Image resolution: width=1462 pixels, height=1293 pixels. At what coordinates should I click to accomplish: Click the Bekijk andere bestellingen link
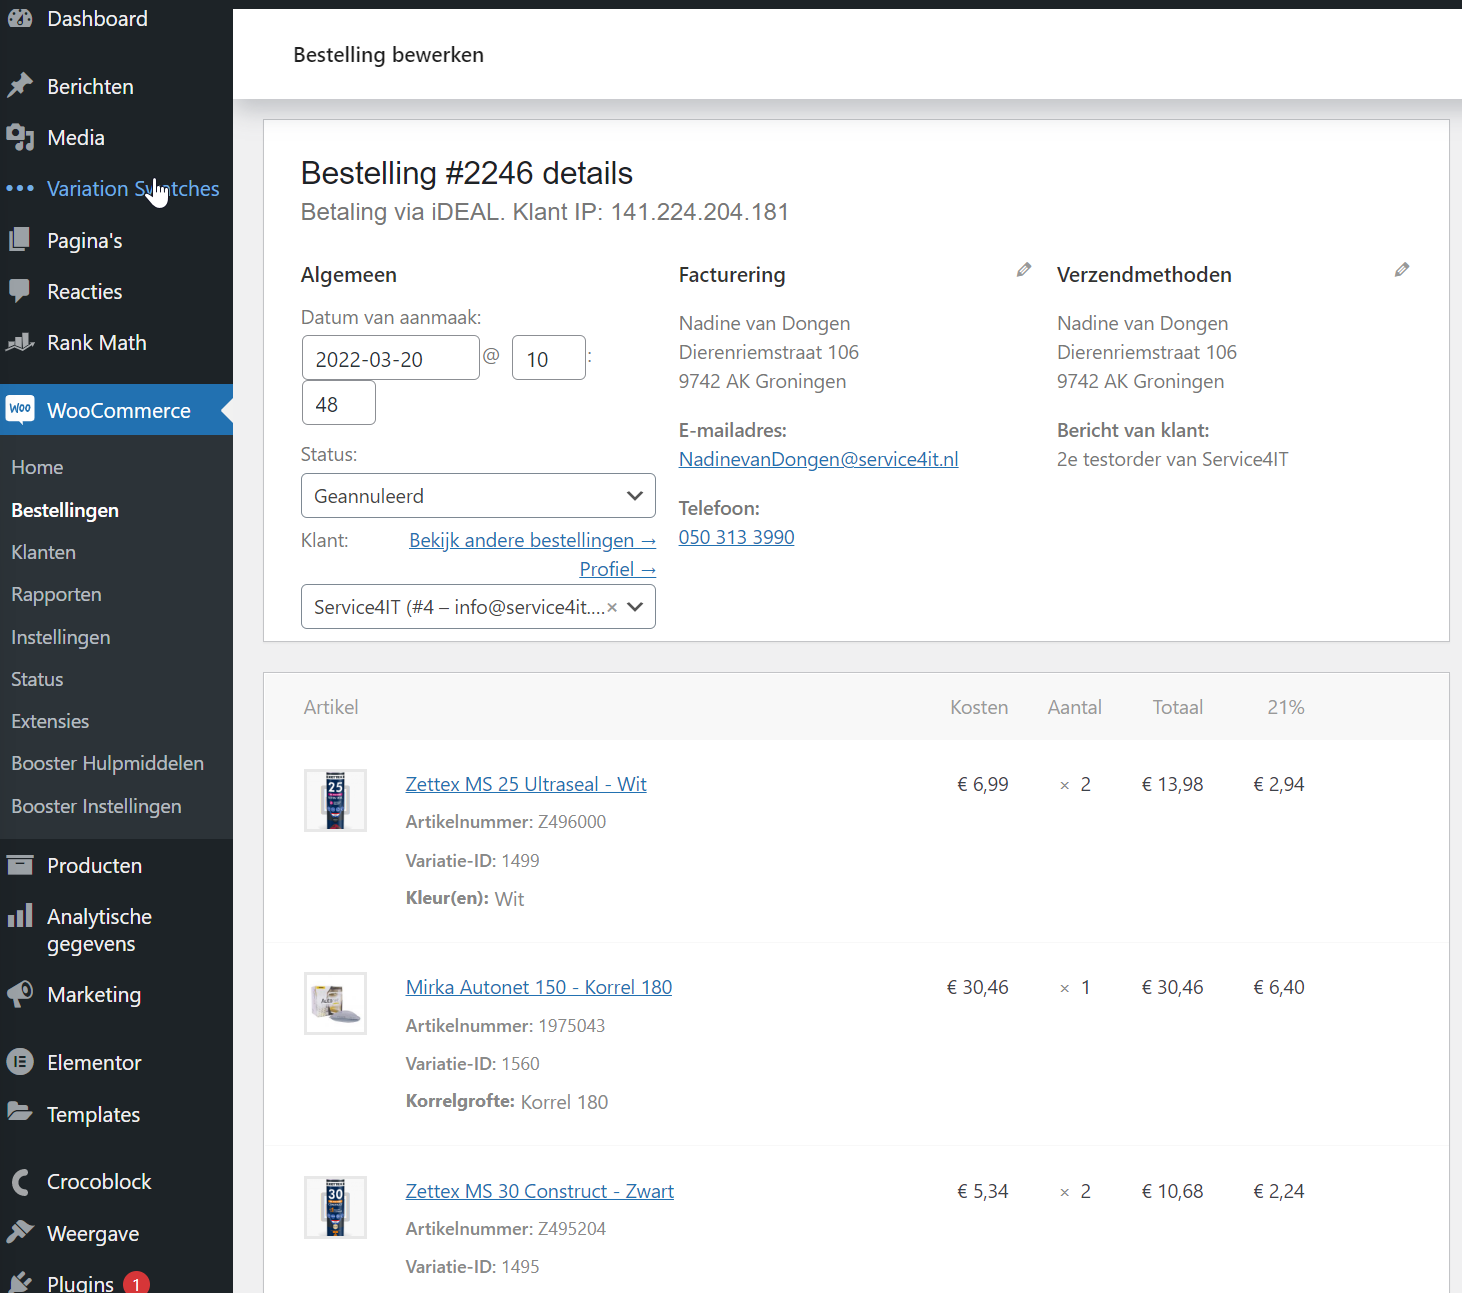tap(532, 540)
